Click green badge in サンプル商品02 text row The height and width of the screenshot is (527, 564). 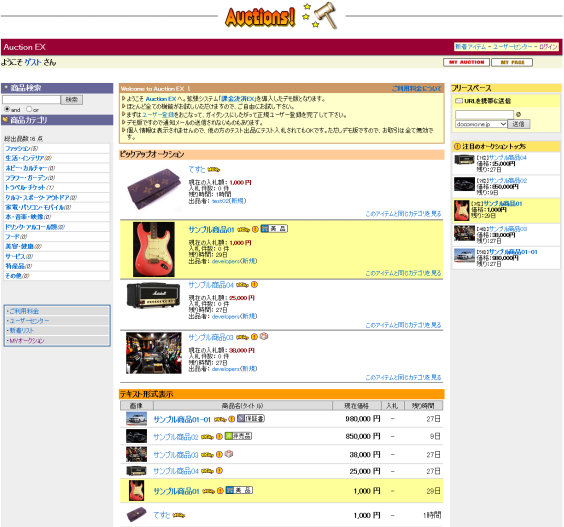tap(238, 436)
